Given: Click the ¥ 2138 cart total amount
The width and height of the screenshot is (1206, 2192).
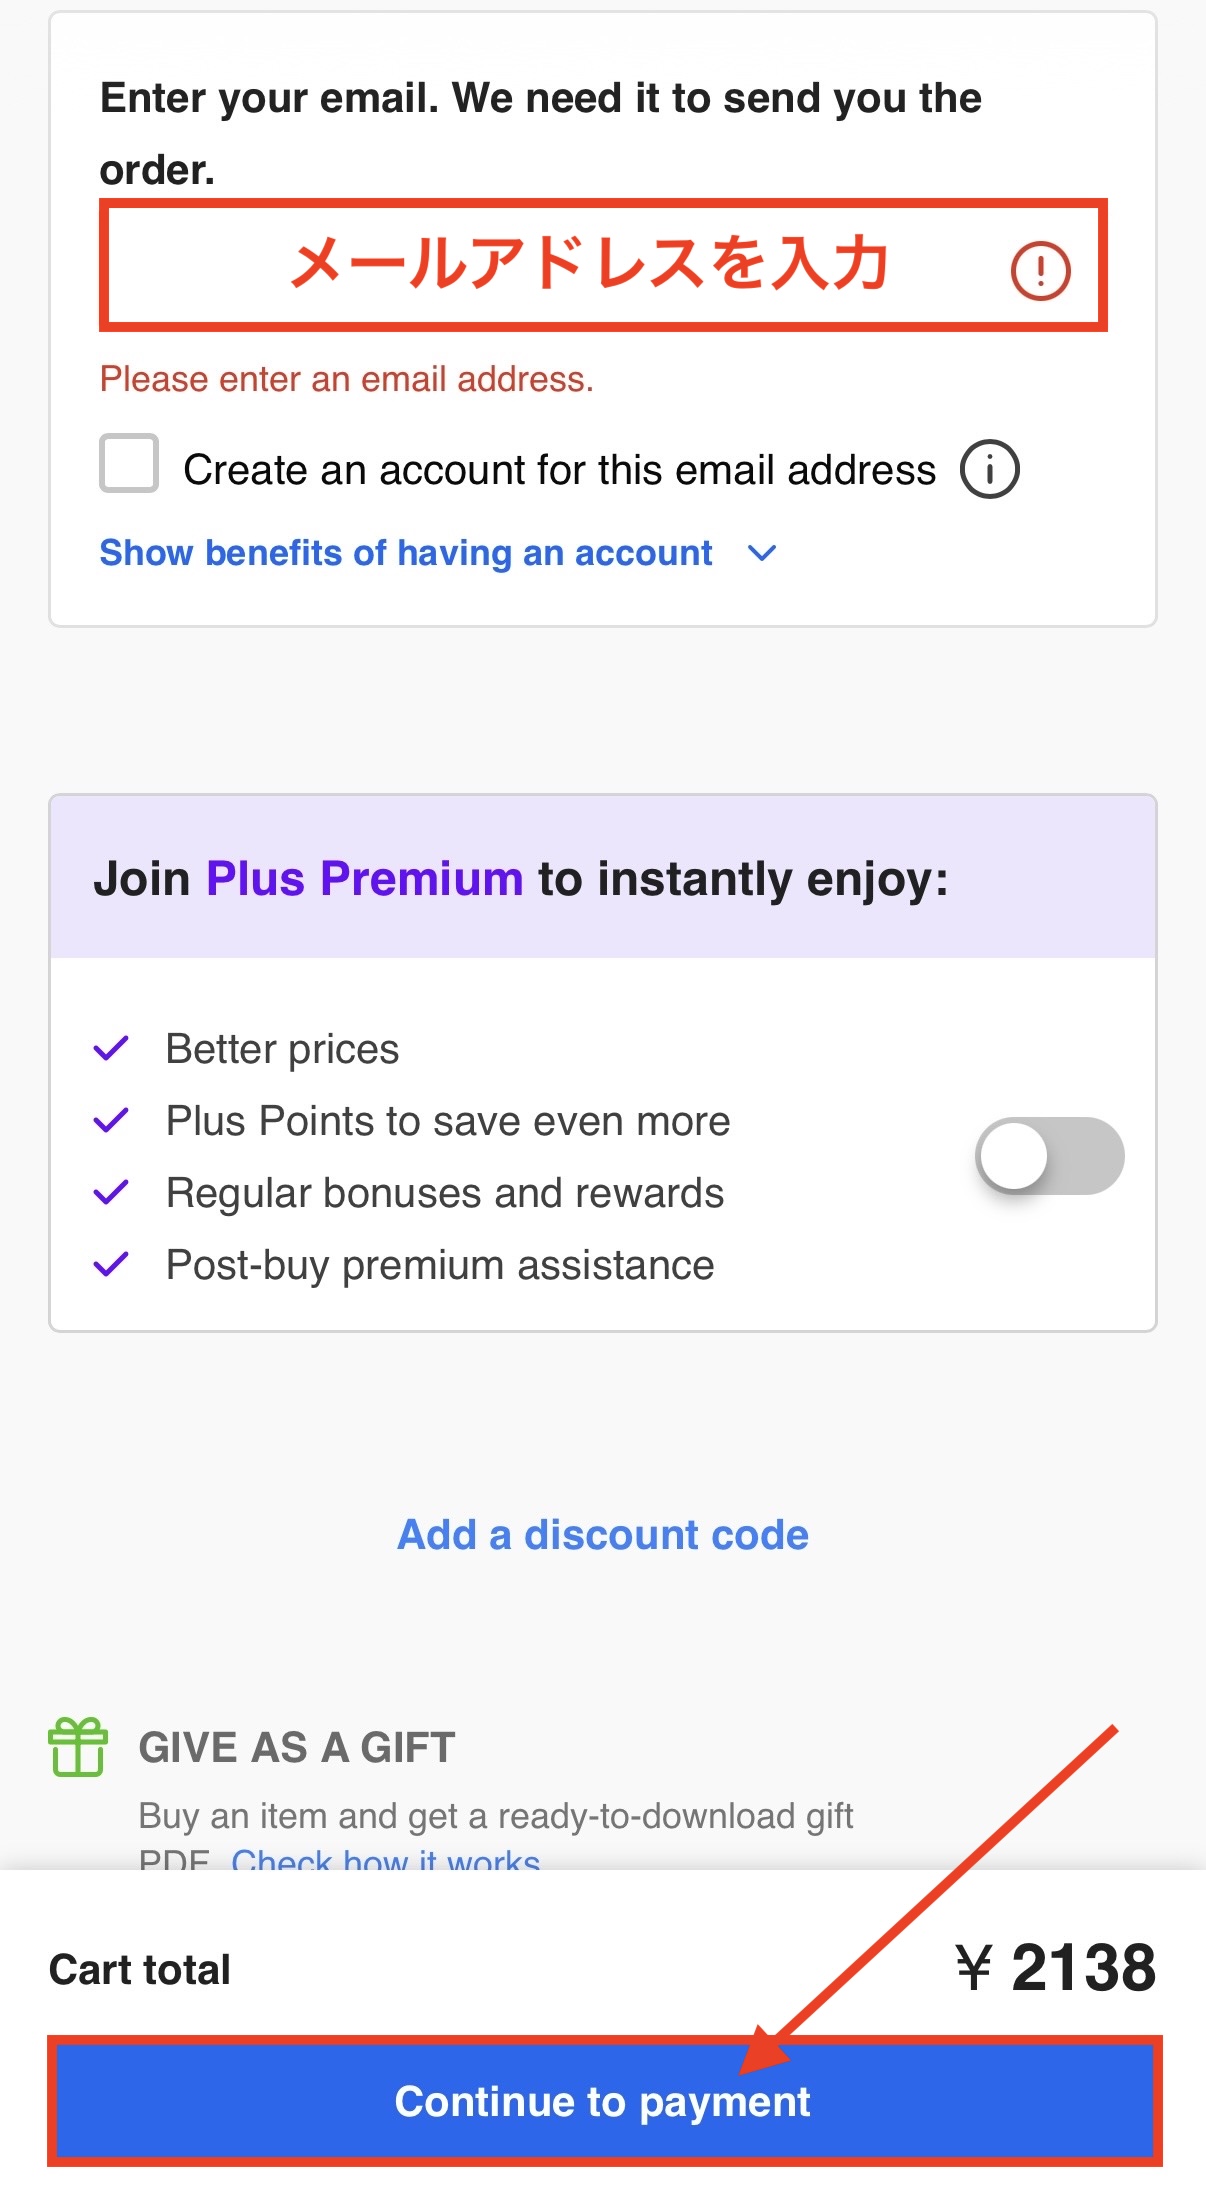Looking at the screenshot, I should (x=1056, y=1968).
